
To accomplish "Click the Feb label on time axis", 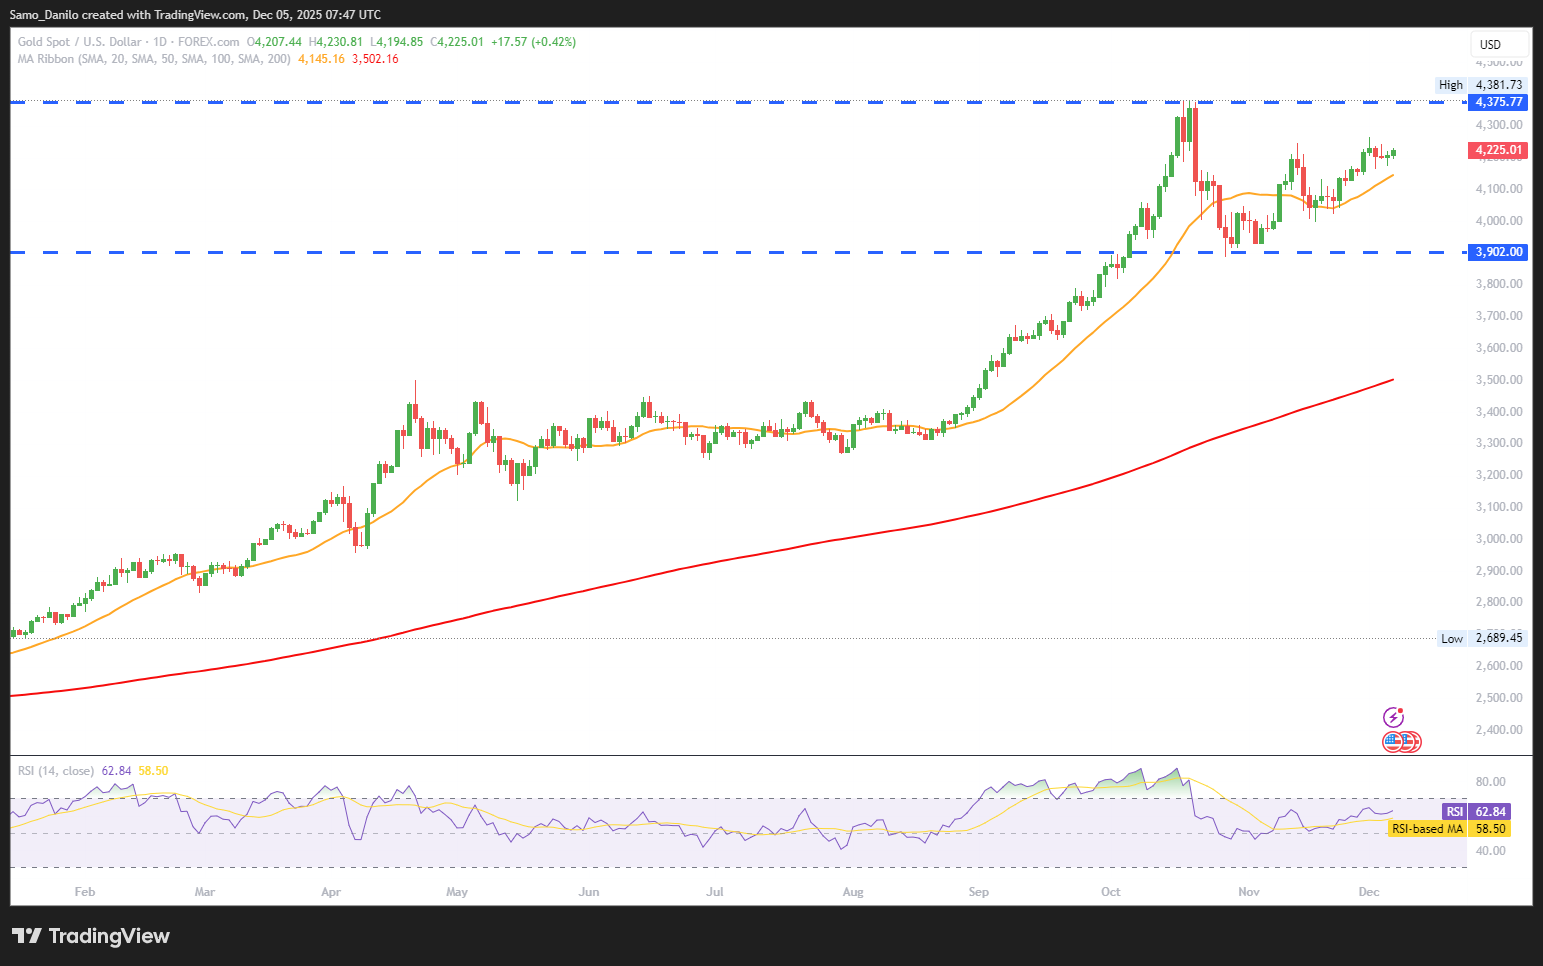I will tap(85, 892).
